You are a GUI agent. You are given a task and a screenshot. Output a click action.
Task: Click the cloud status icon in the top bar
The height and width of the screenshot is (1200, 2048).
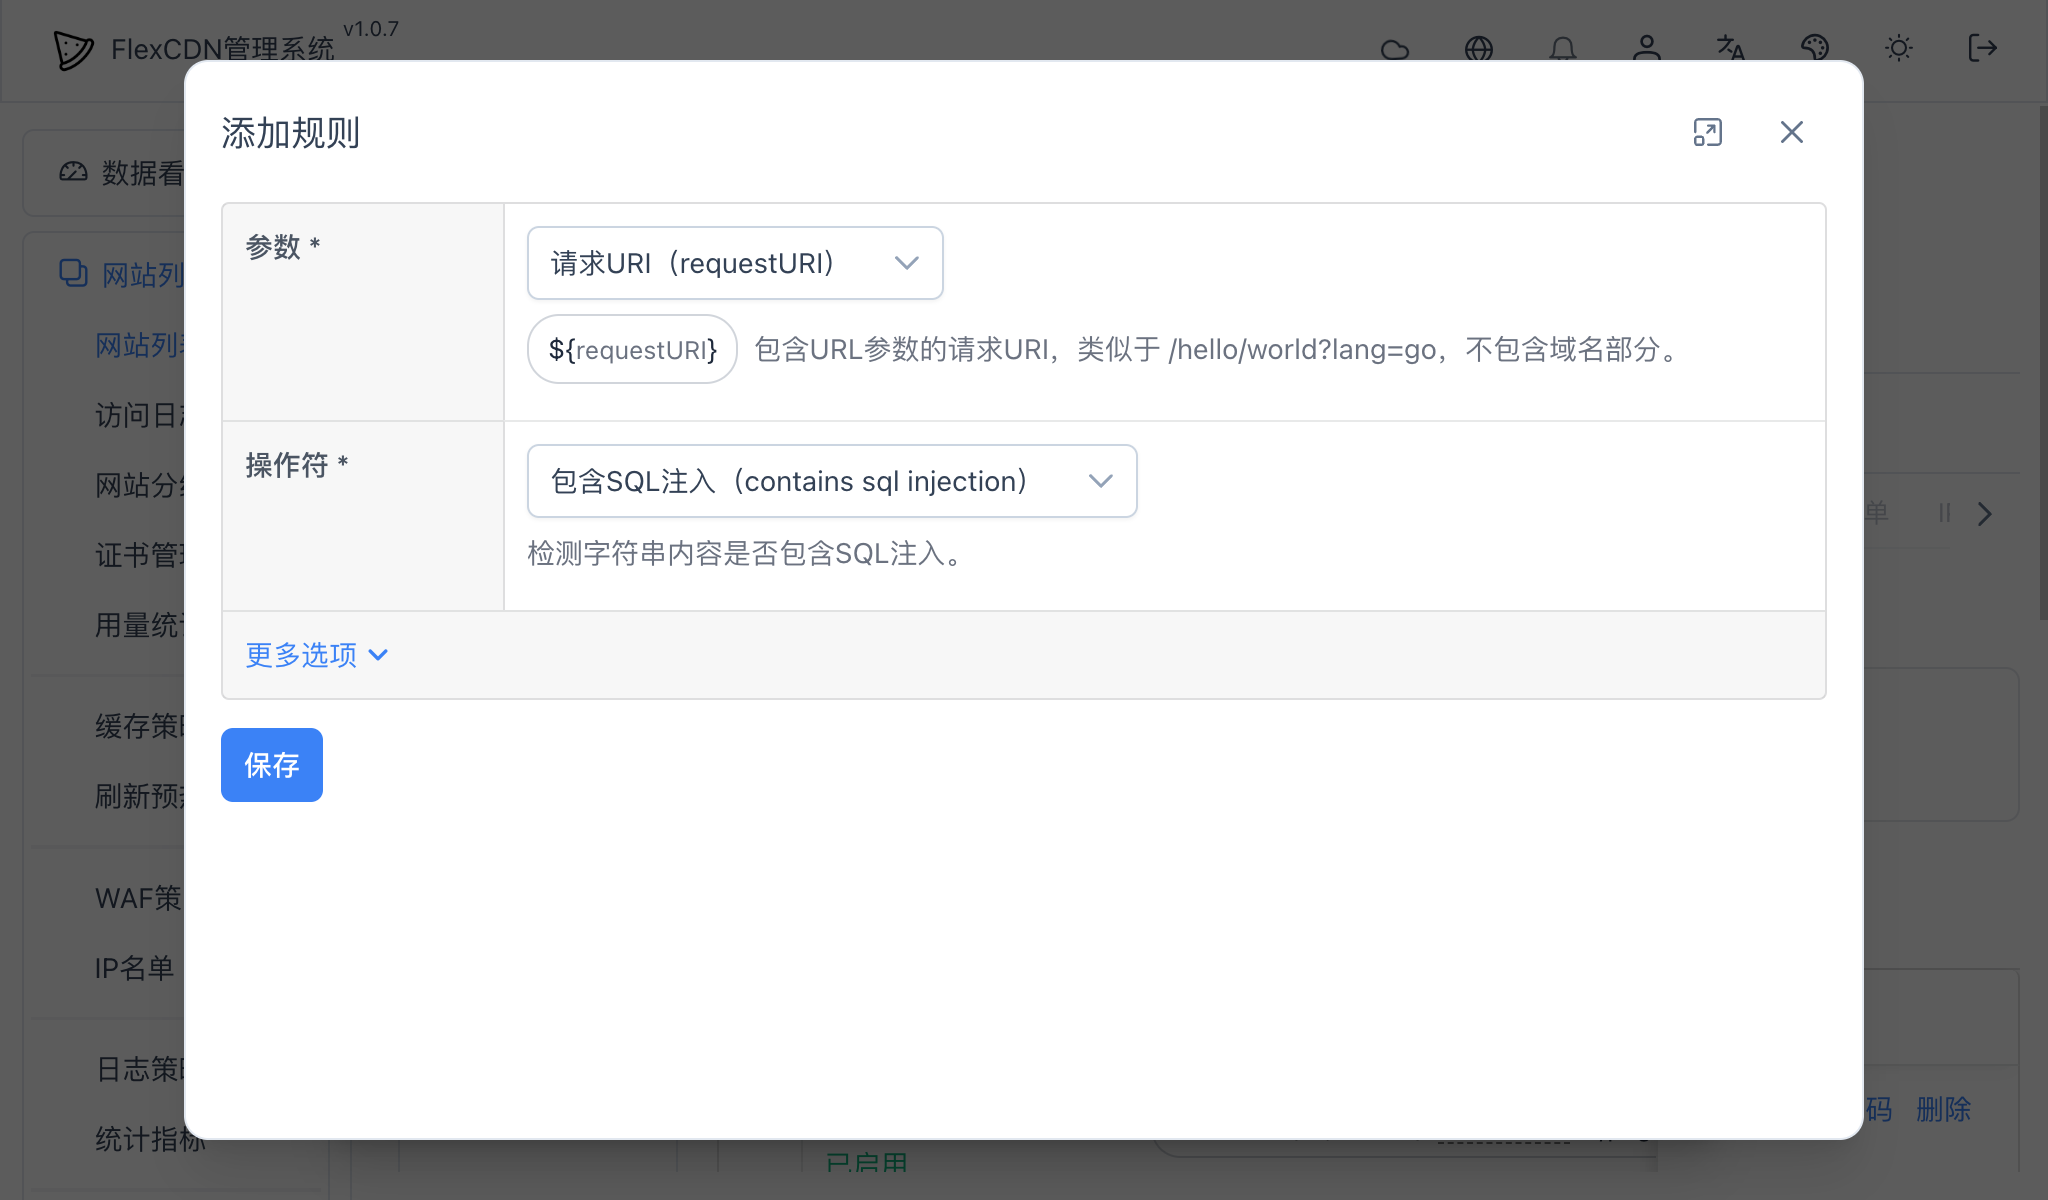[1395, 49]
